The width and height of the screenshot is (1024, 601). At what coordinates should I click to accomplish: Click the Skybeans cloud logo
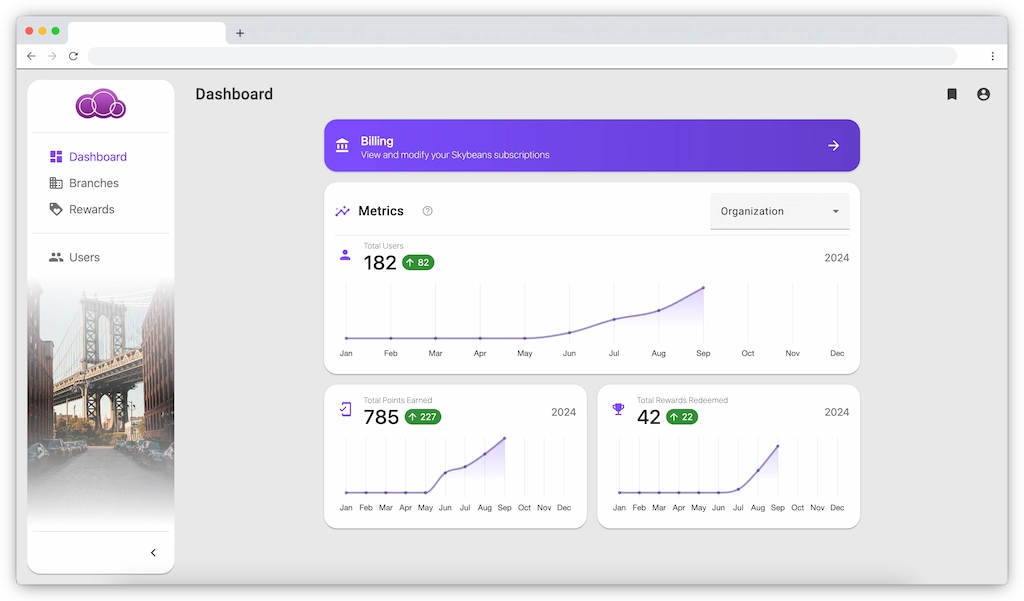pyautogui.click(x=100, y=103)
